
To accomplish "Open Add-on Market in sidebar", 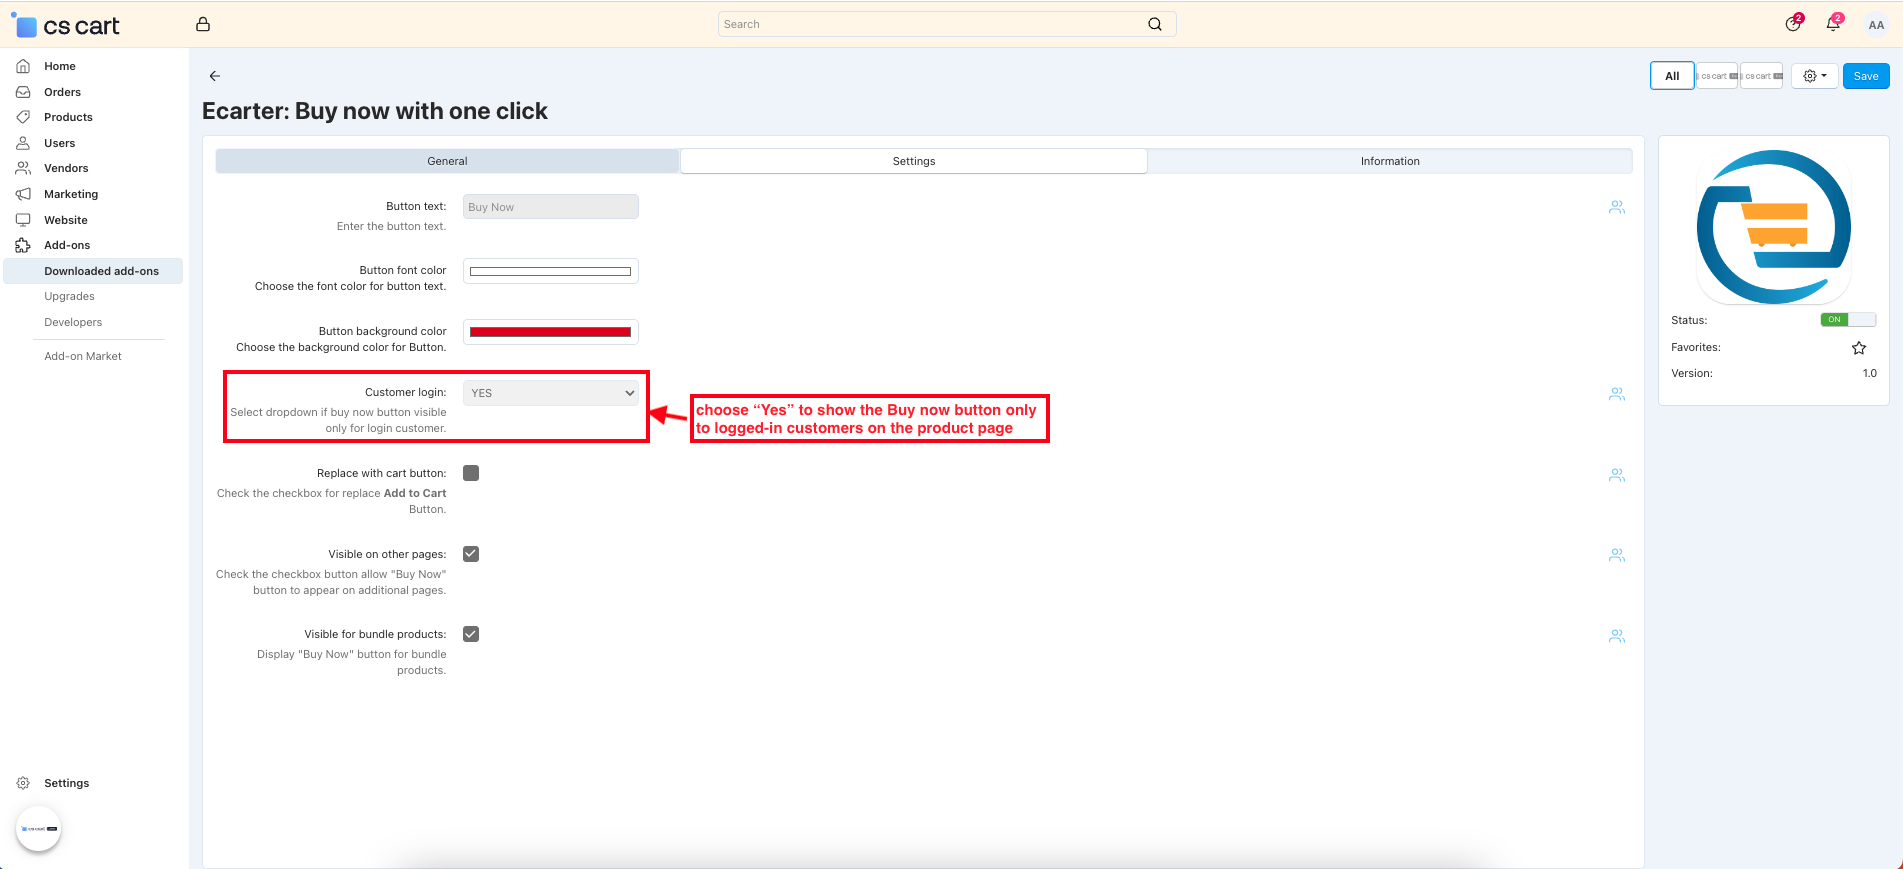I will pos(83,356).
